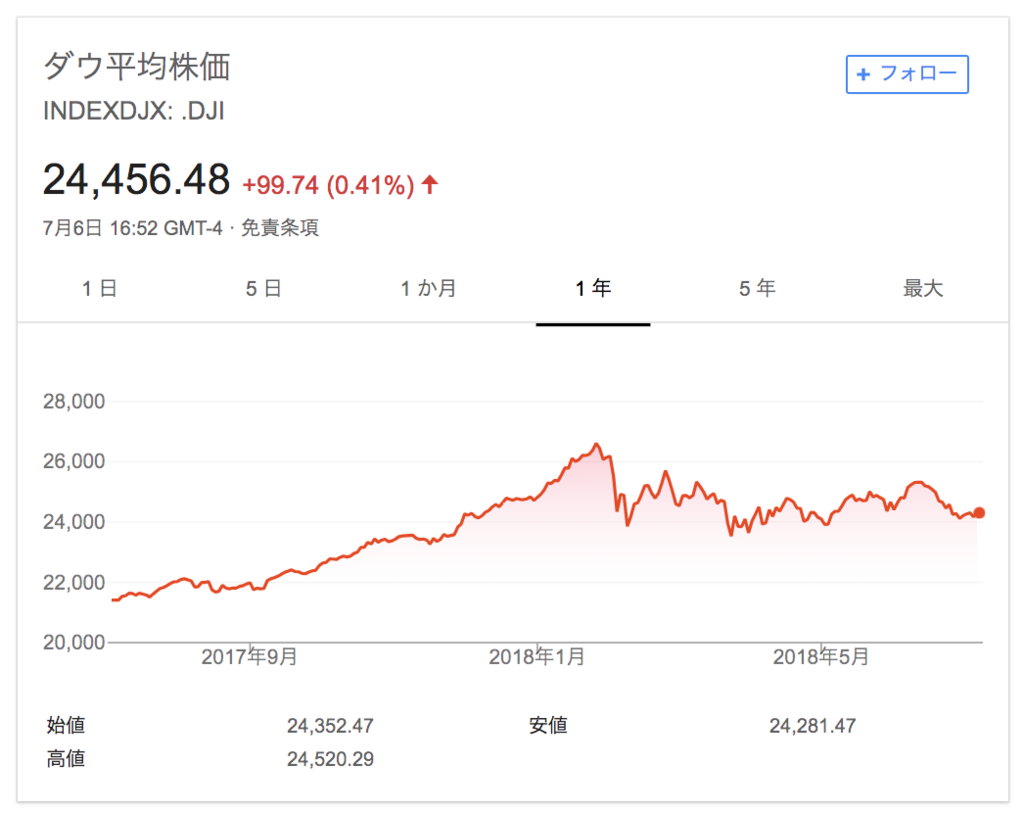The height and width of the screenshot is (813, 1024).
Task: Click the red dot at chart line end
Action: [978, 513]
